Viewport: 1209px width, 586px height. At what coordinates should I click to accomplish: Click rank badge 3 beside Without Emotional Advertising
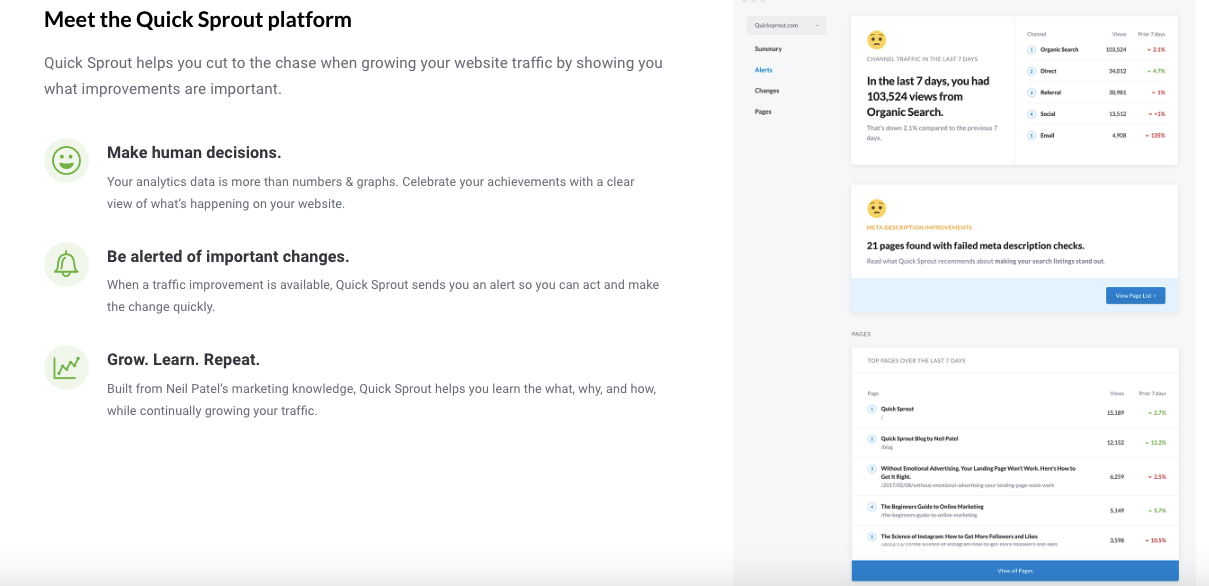[x=872, y=468]
